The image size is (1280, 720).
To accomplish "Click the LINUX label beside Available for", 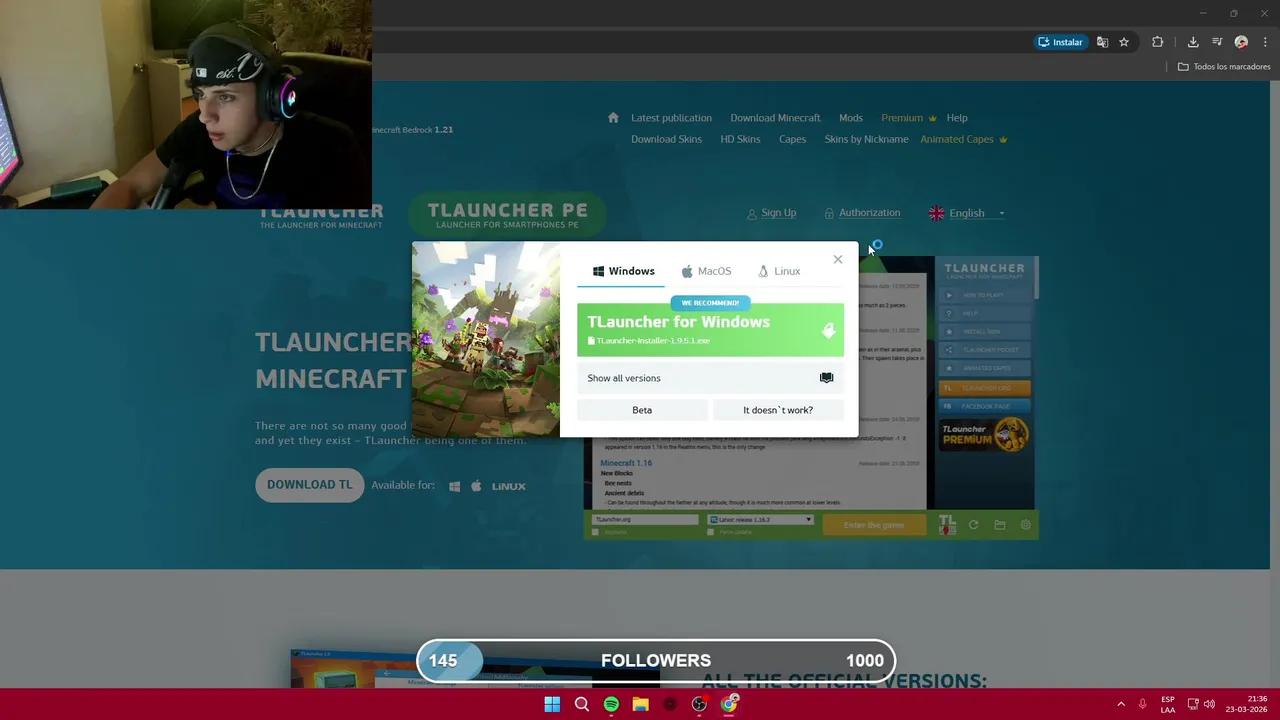I will pos(508,486).
